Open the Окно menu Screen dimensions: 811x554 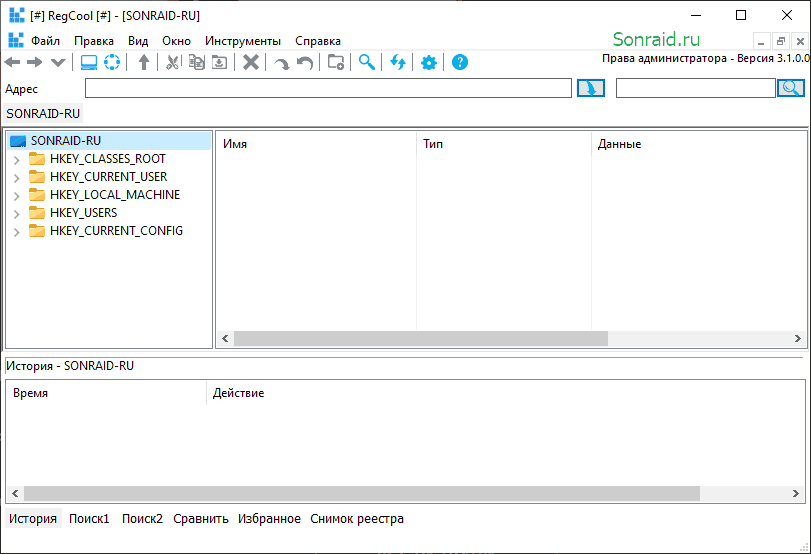point(176,41)
